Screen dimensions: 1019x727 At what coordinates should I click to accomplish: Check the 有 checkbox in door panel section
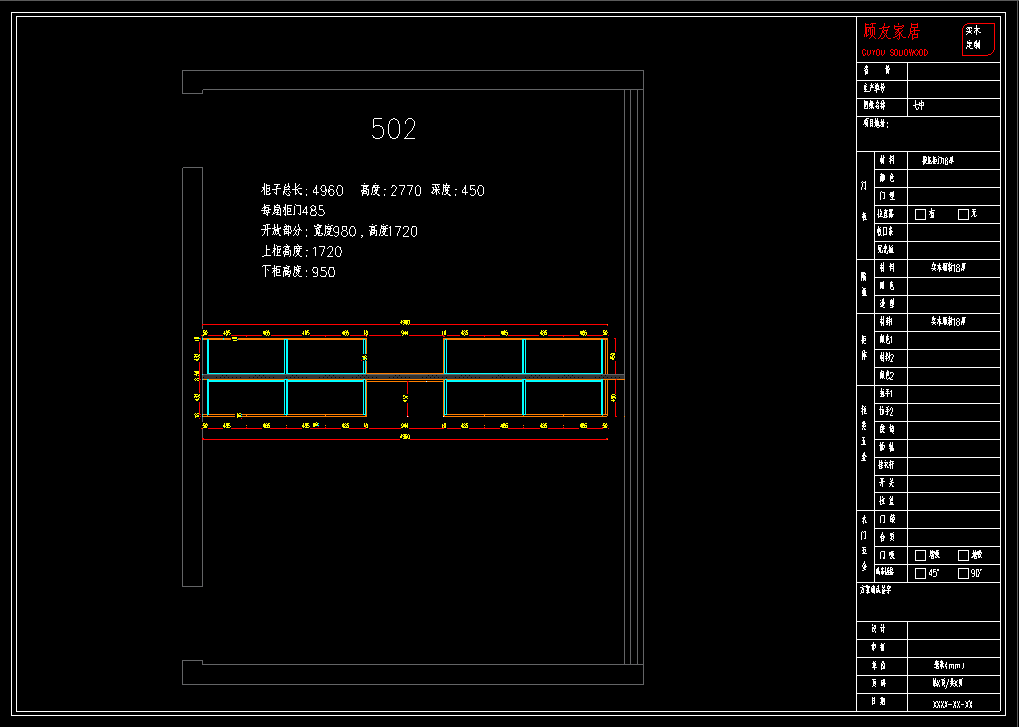tap(921, 214)
